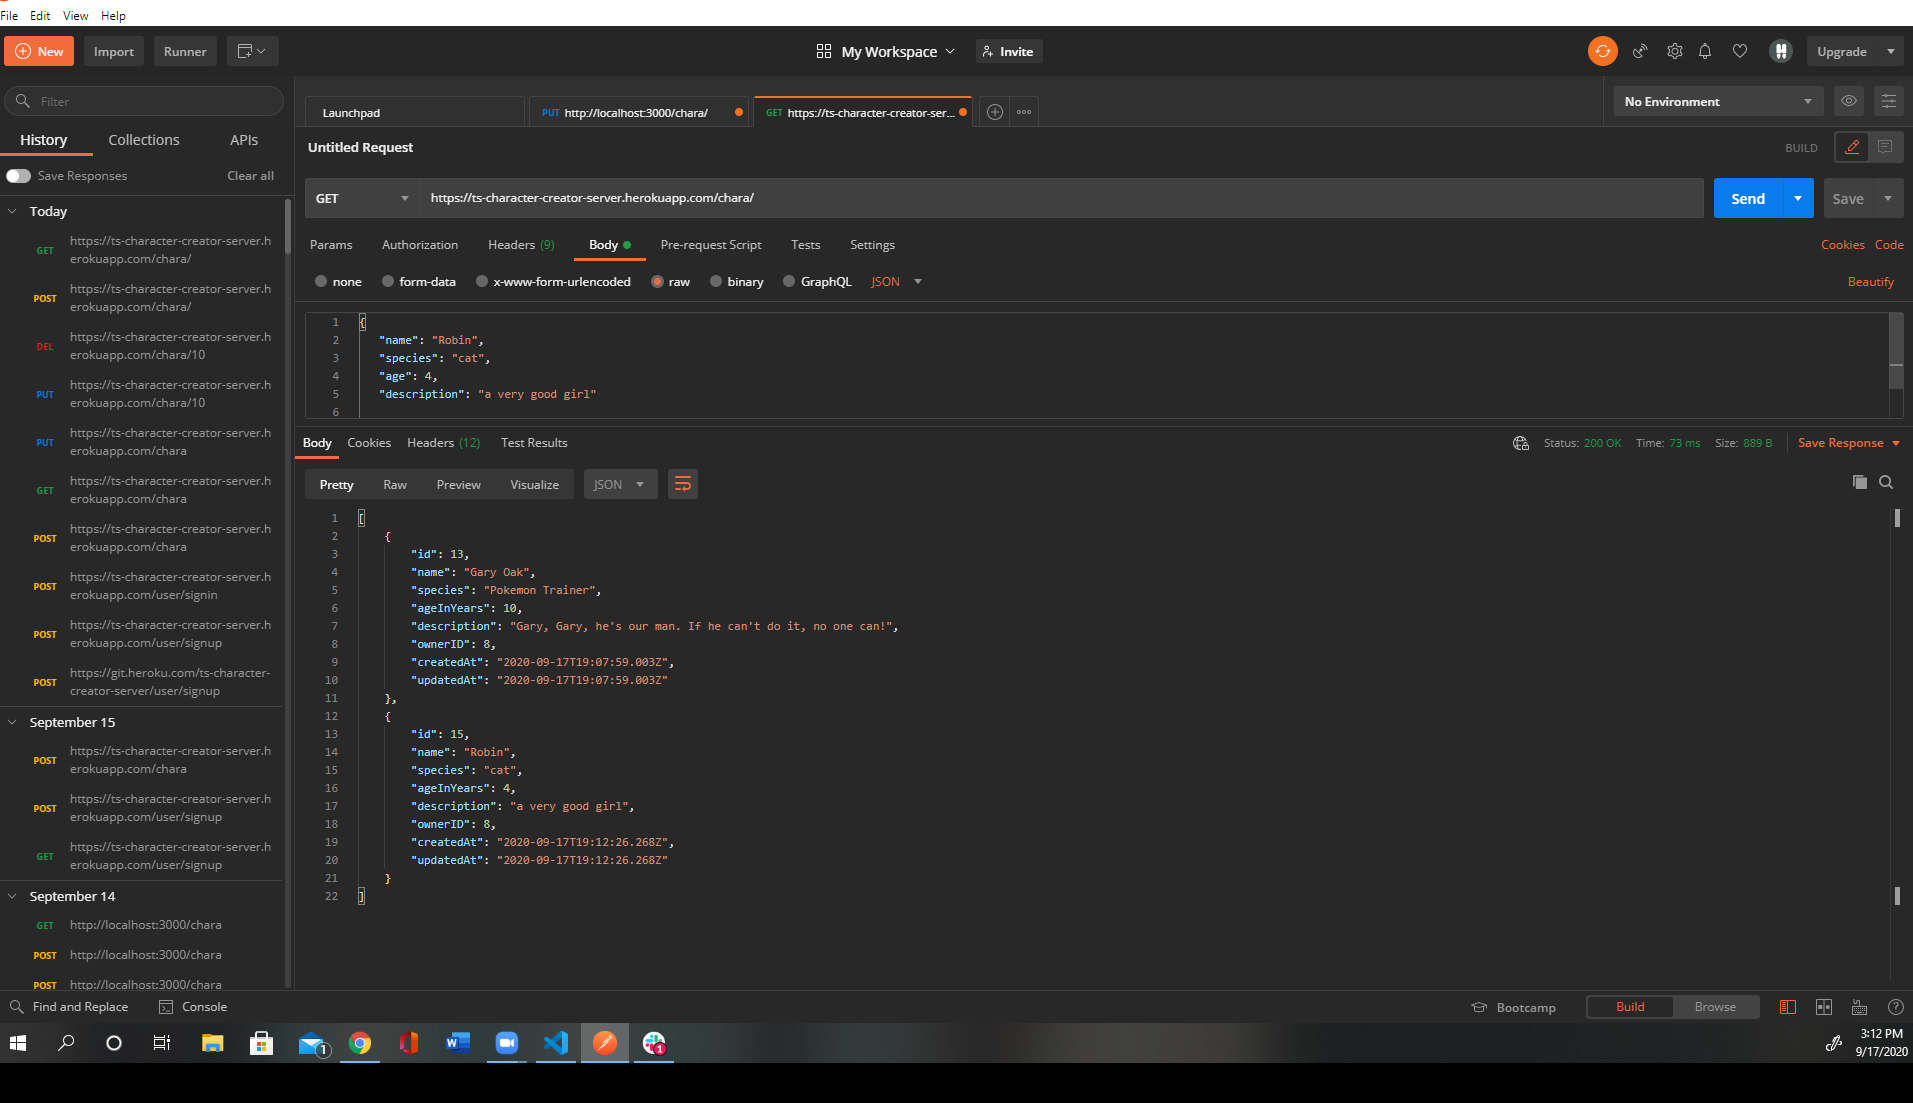1913x1103 pixels.
Task: Open Zoom from taskbar
Action: [507, 1043]
